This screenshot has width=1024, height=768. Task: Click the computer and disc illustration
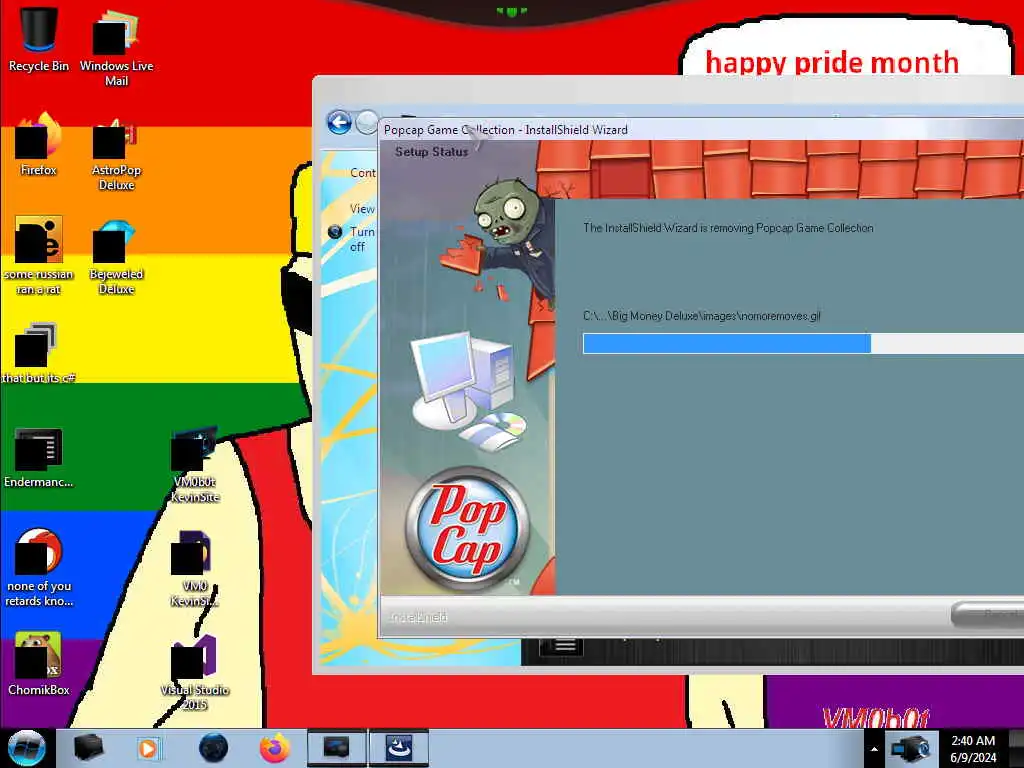point(469,391)
